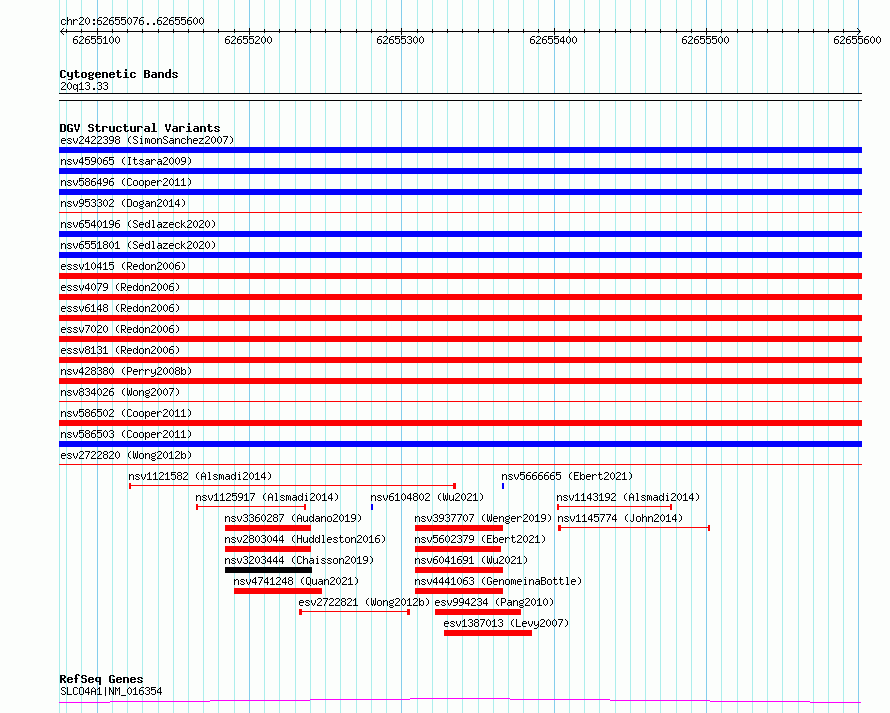This screenshot has height=713, width=890.
Task: Select nsv6551801 (Sedlazeck2020) variant label
Action: [x=138, y=245]
